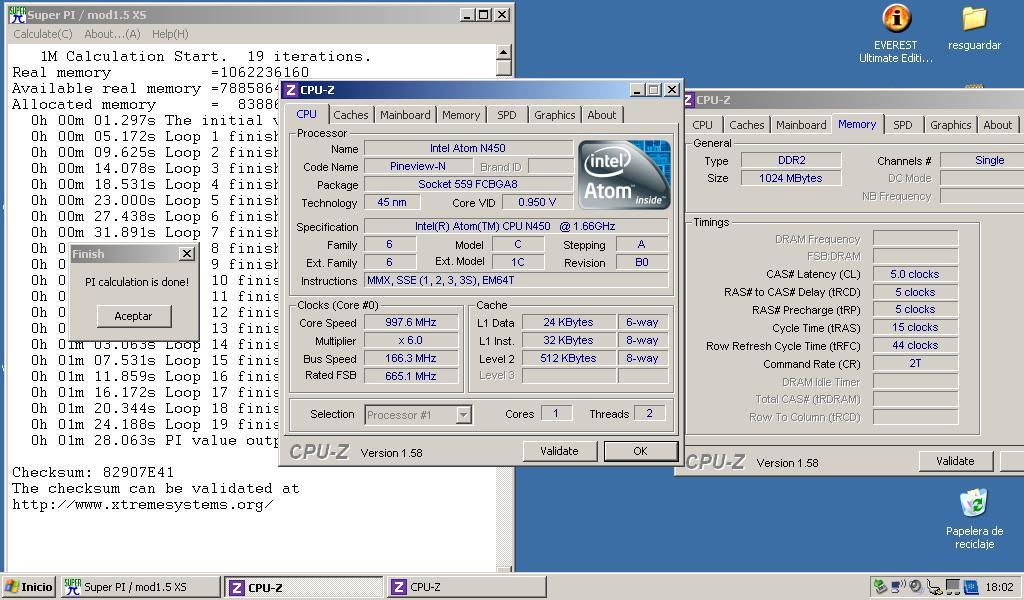Viewport: 1024px width, 600px height.
Task: Click the Command Rate value 2T
Action: [915, 364]
